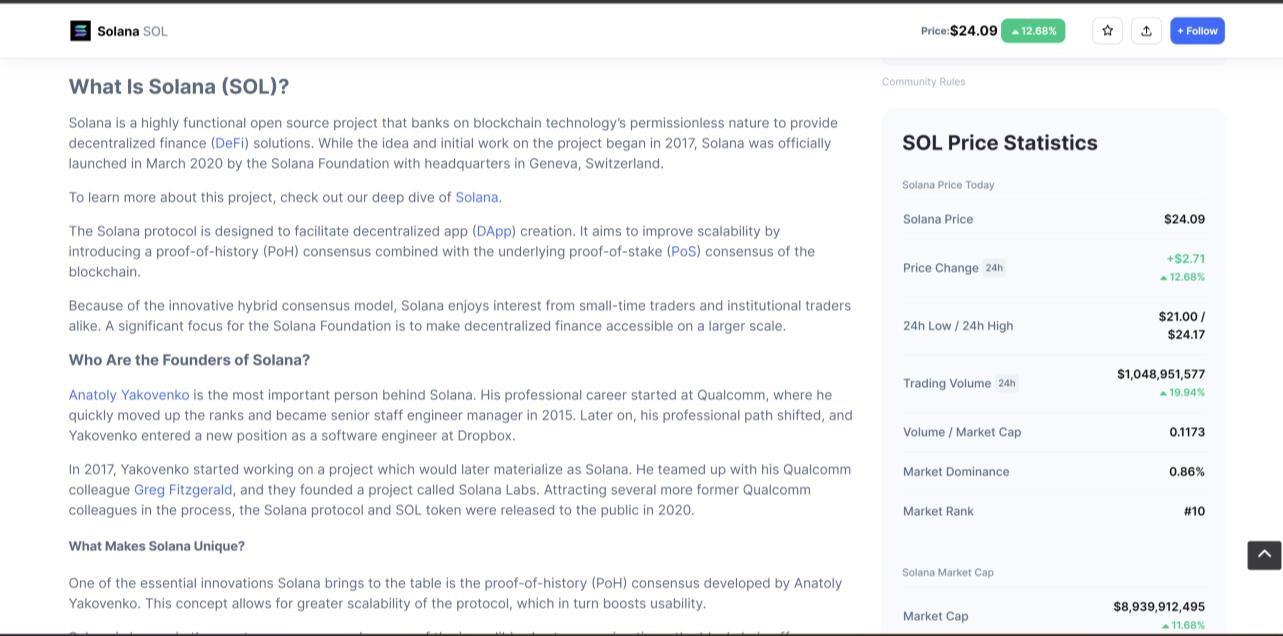This screenshot has width=1283, height=636.
Task: Click the header price $24.09
Action: point(973,31)
